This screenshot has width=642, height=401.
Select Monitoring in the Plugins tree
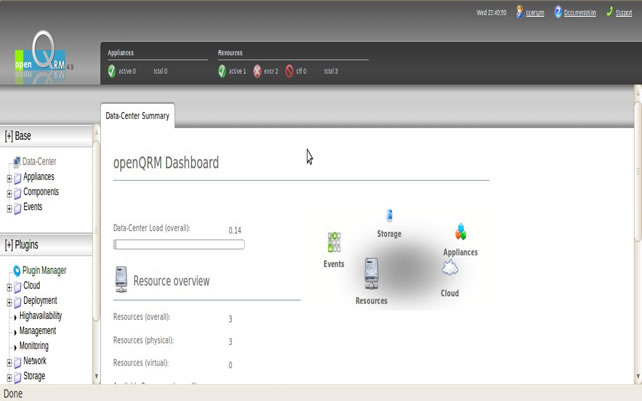tap(34, 346)
